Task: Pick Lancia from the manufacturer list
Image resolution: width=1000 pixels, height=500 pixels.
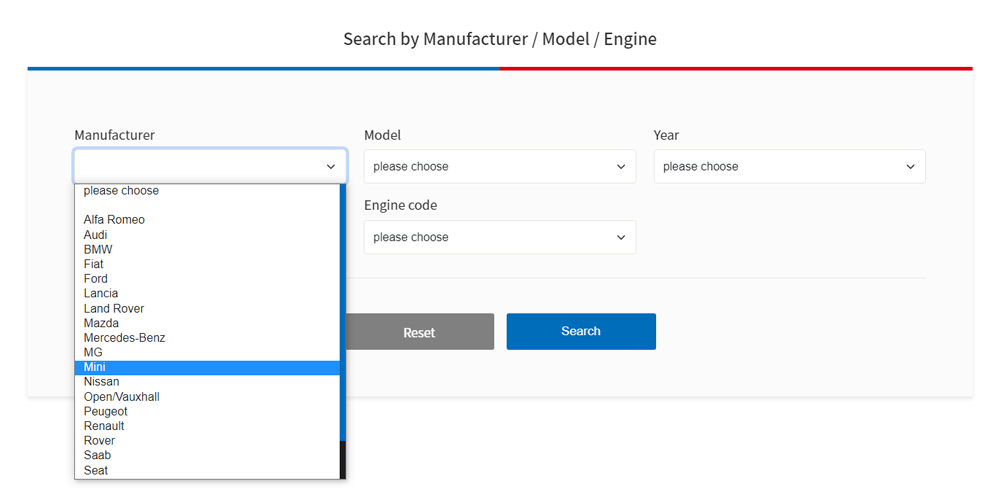Action: tap(207, 293)
